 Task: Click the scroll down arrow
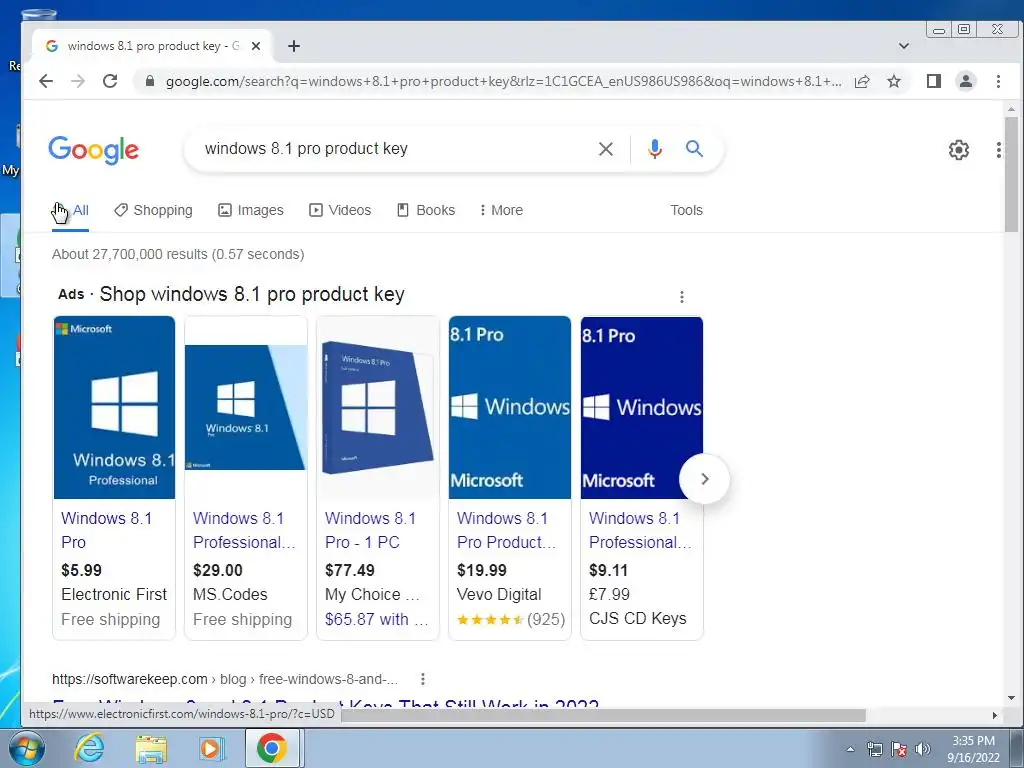(1011, 698)
